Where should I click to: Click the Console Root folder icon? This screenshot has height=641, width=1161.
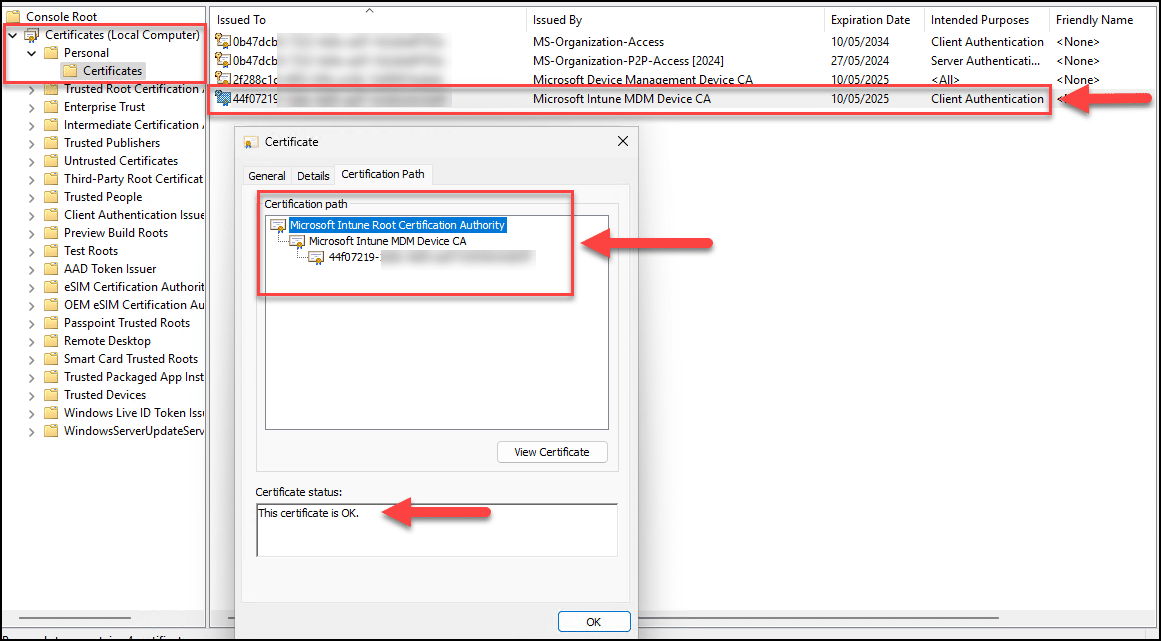pos(13,16)
